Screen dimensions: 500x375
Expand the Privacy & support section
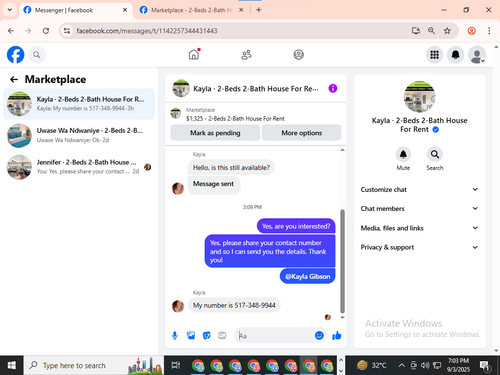click(x=419, y=247)
